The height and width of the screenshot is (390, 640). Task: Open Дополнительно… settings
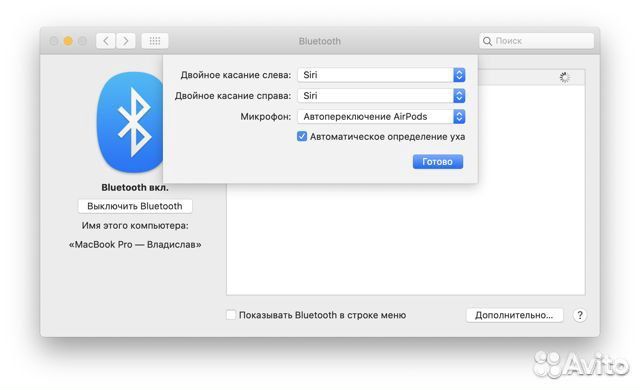point(514,315)
